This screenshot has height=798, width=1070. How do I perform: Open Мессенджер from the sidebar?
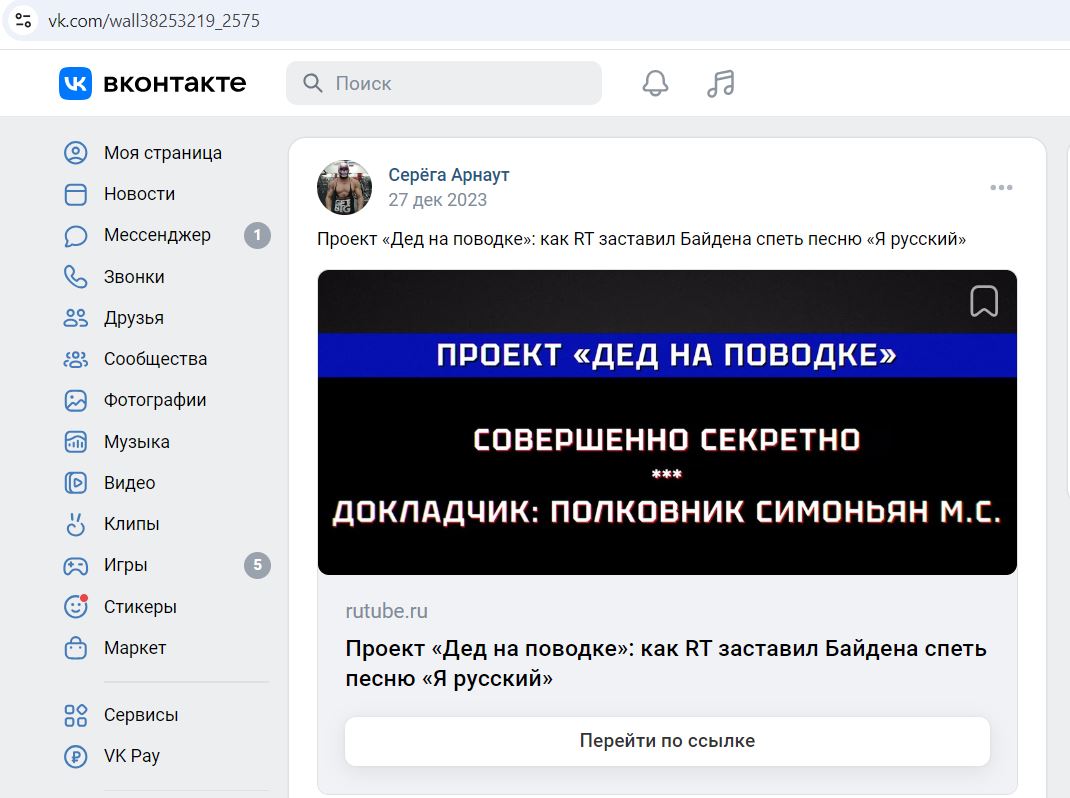coord(157,235)
